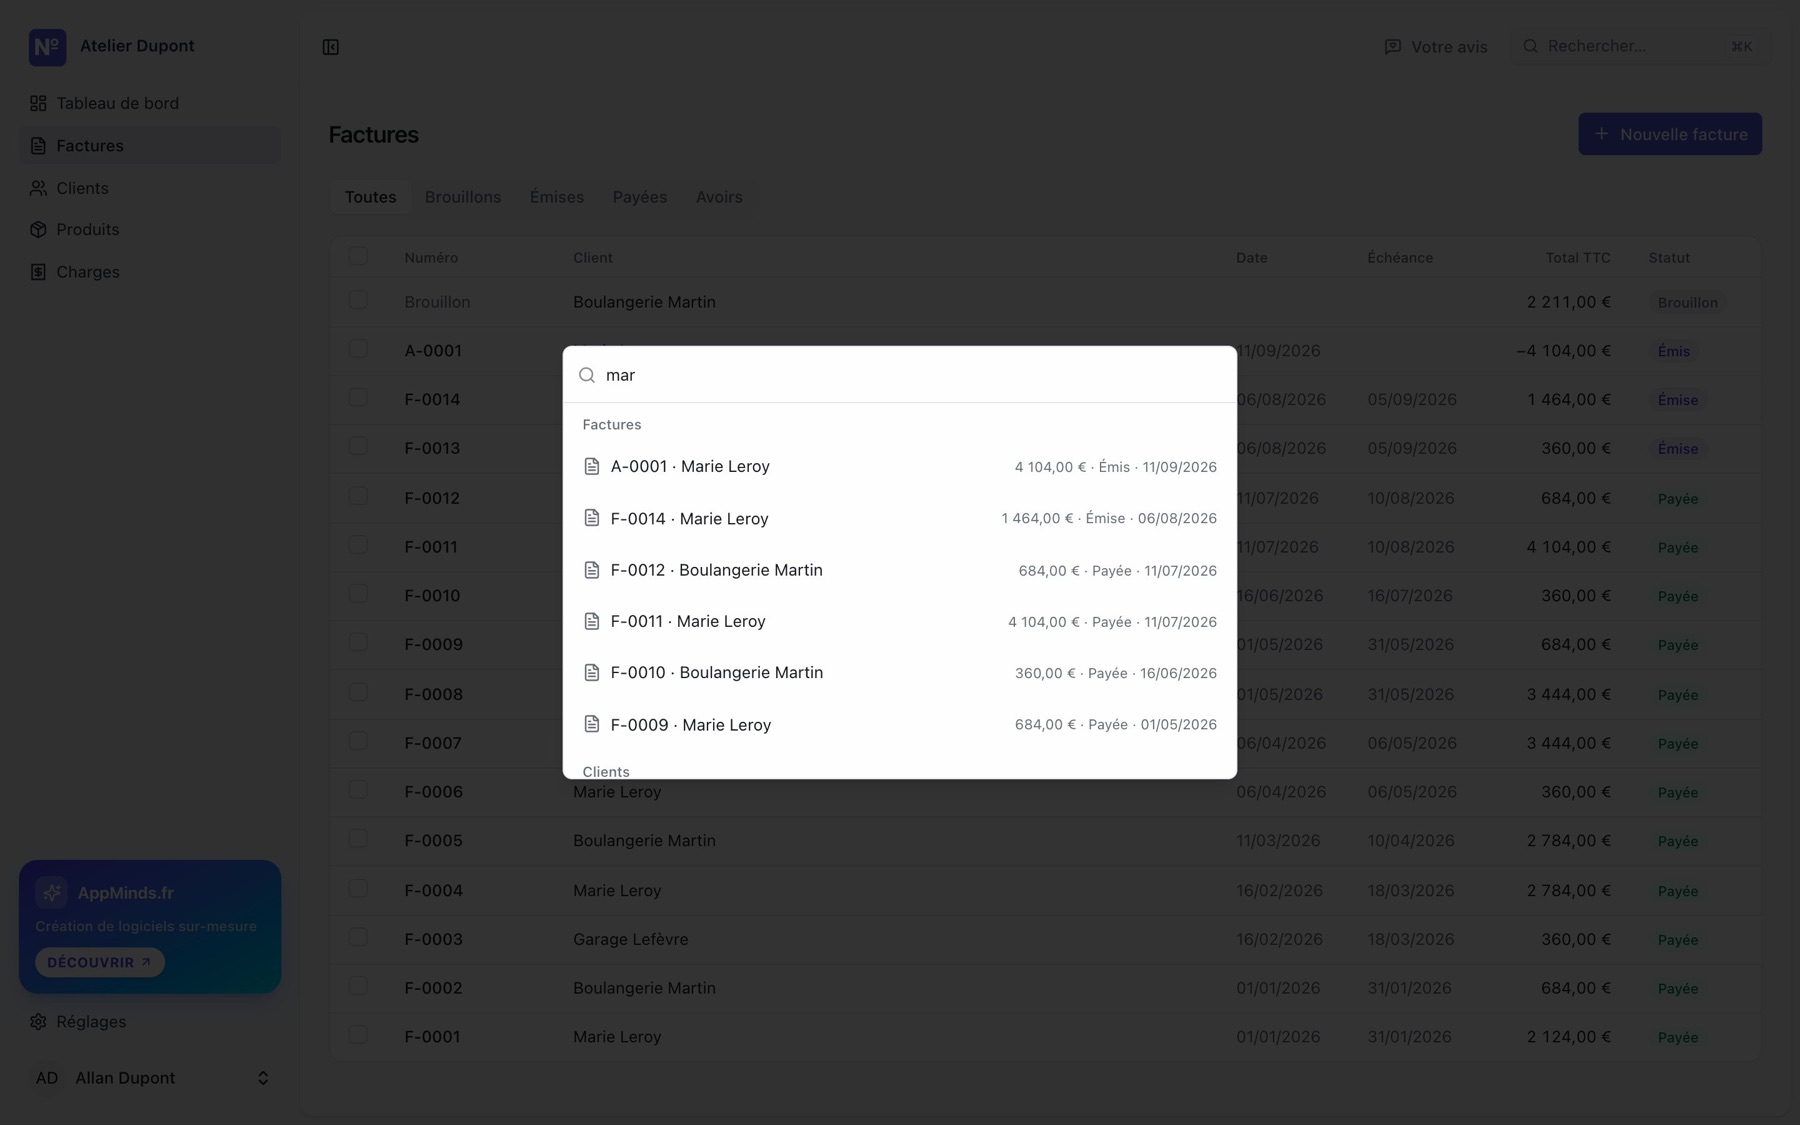Click the Factures sidebar document icon
Screen dimensions: 1800x1125
38,146
